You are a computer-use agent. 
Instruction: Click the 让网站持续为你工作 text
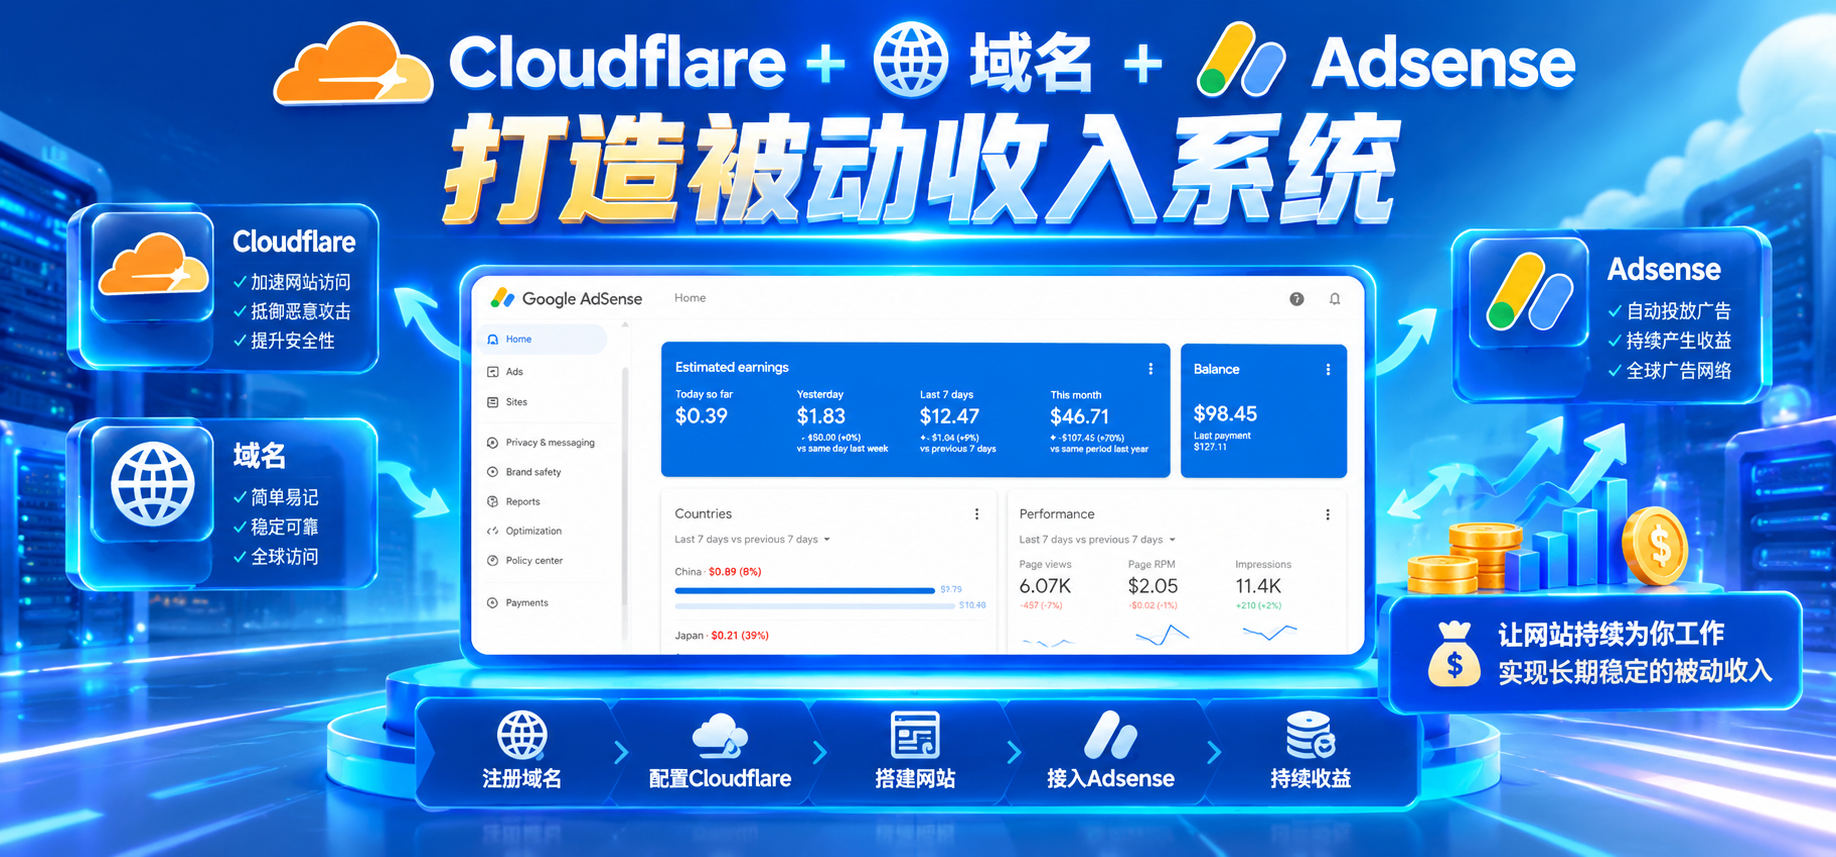coord(1611,634)
